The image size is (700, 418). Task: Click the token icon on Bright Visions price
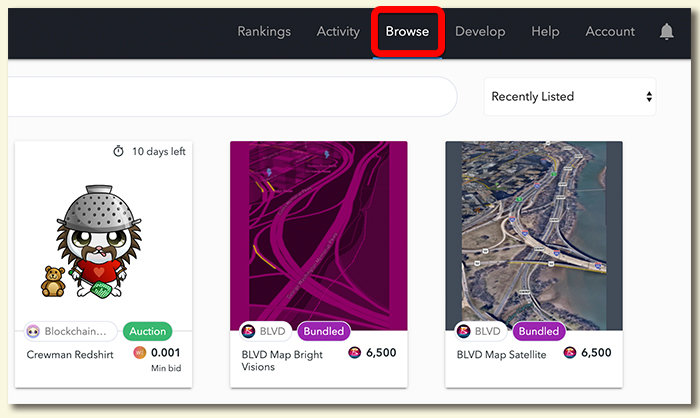click(x=354, y=353)
